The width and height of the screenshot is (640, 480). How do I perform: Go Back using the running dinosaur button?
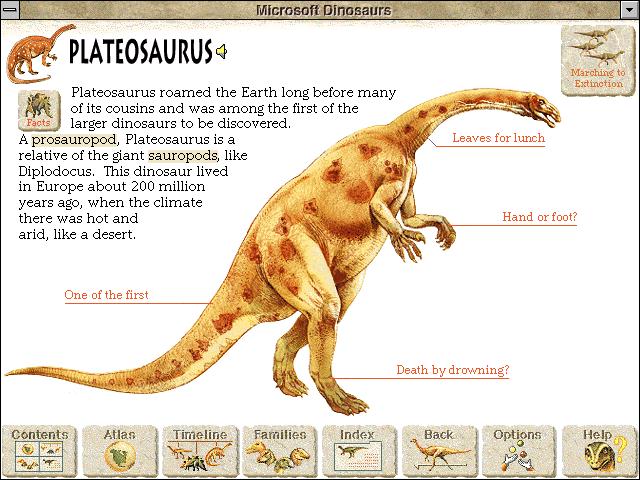tap(439, 451)
